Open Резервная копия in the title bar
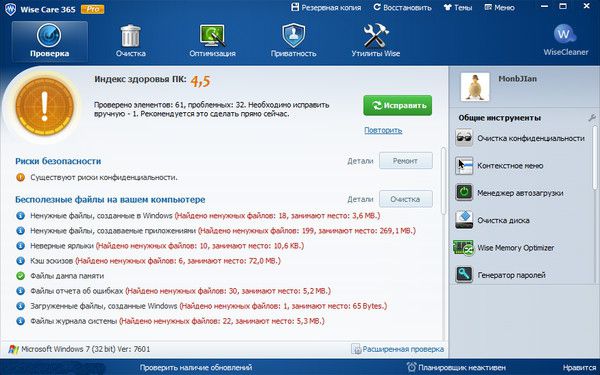This screenshot has width=600, height=375. pyautogui.click(x=326, y=7)
